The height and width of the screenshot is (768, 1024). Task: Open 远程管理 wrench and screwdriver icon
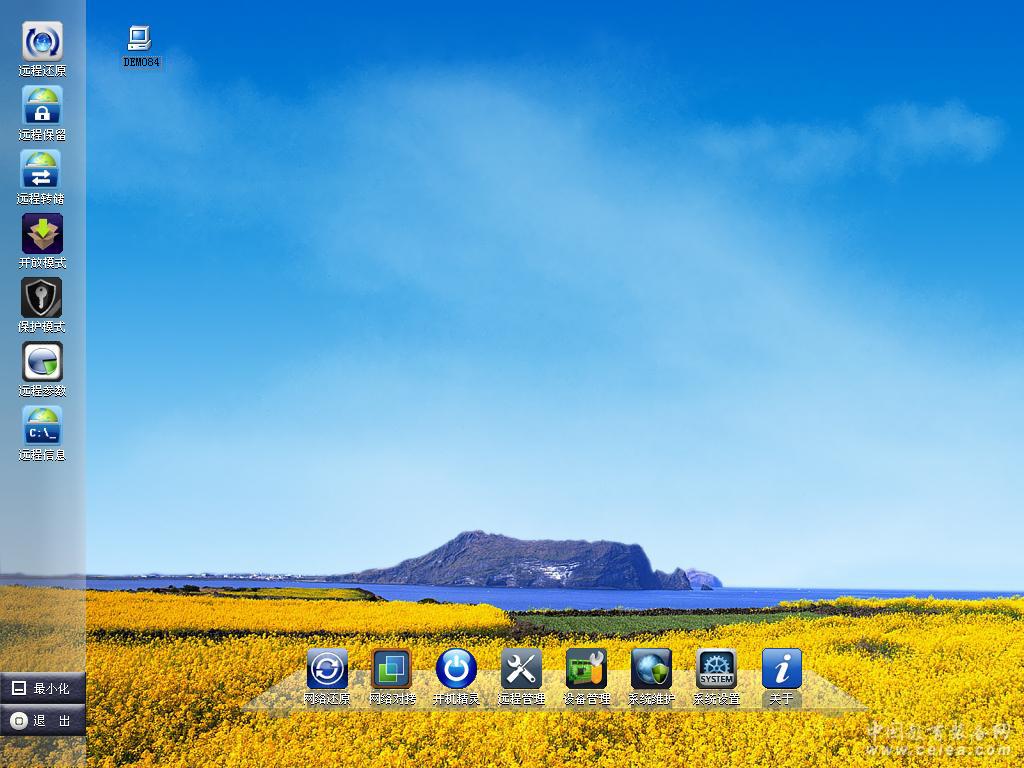click(x=521, y=668)
